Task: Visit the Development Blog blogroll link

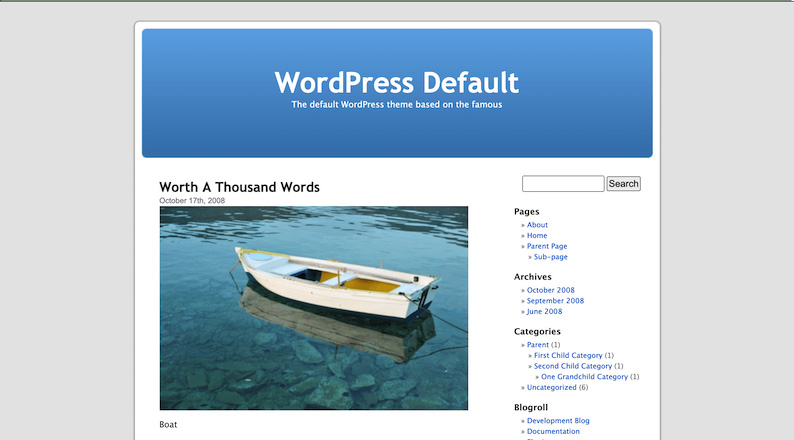Action: coord(558,421)
